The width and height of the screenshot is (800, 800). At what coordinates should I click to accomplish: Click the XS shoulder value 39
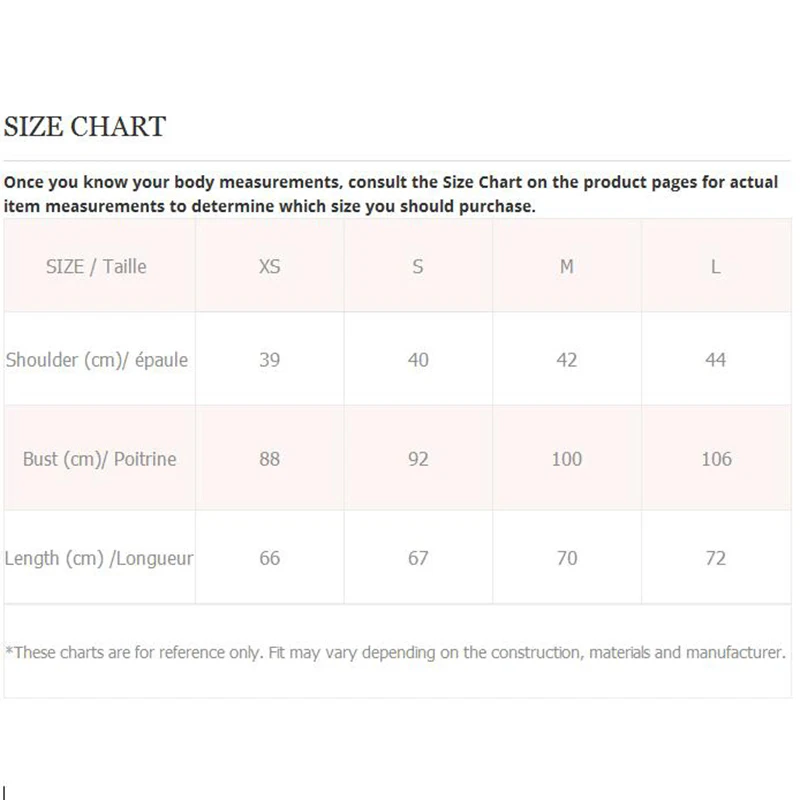pyautogui.click(x=270, y=360)
